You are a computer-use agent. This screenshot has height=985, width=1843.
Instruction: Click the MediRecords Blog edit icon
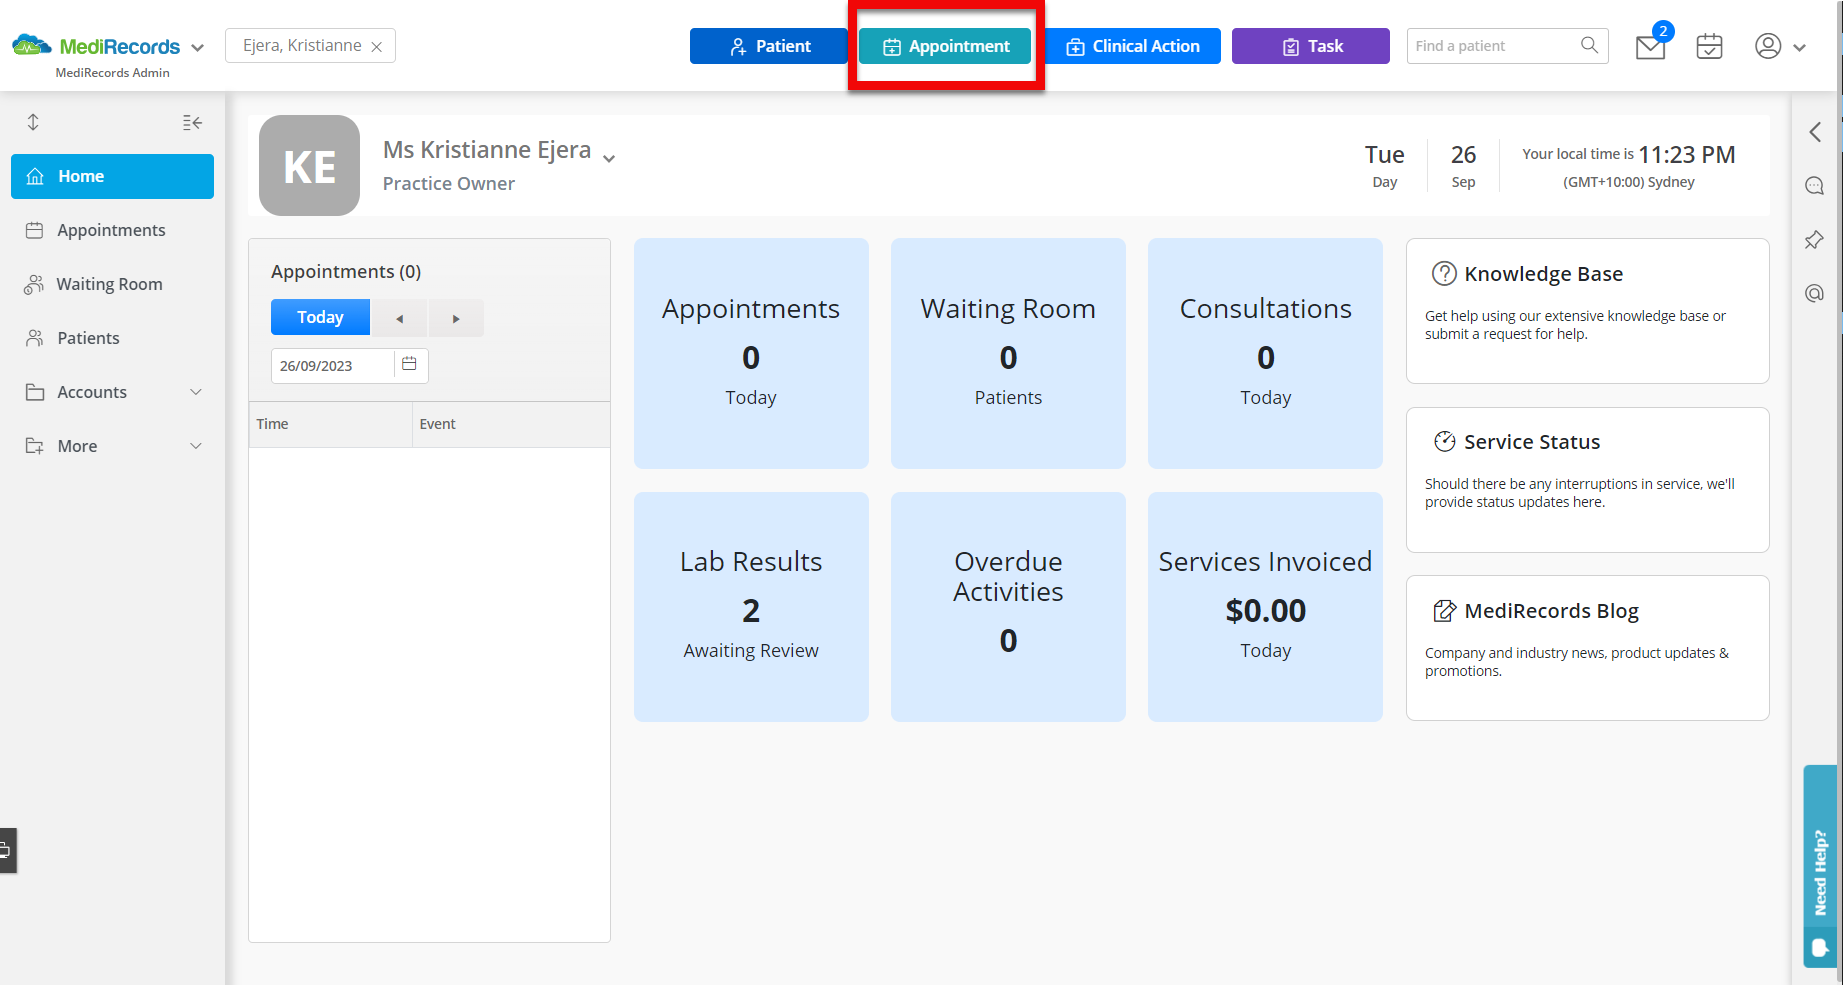pos(1444,610)
